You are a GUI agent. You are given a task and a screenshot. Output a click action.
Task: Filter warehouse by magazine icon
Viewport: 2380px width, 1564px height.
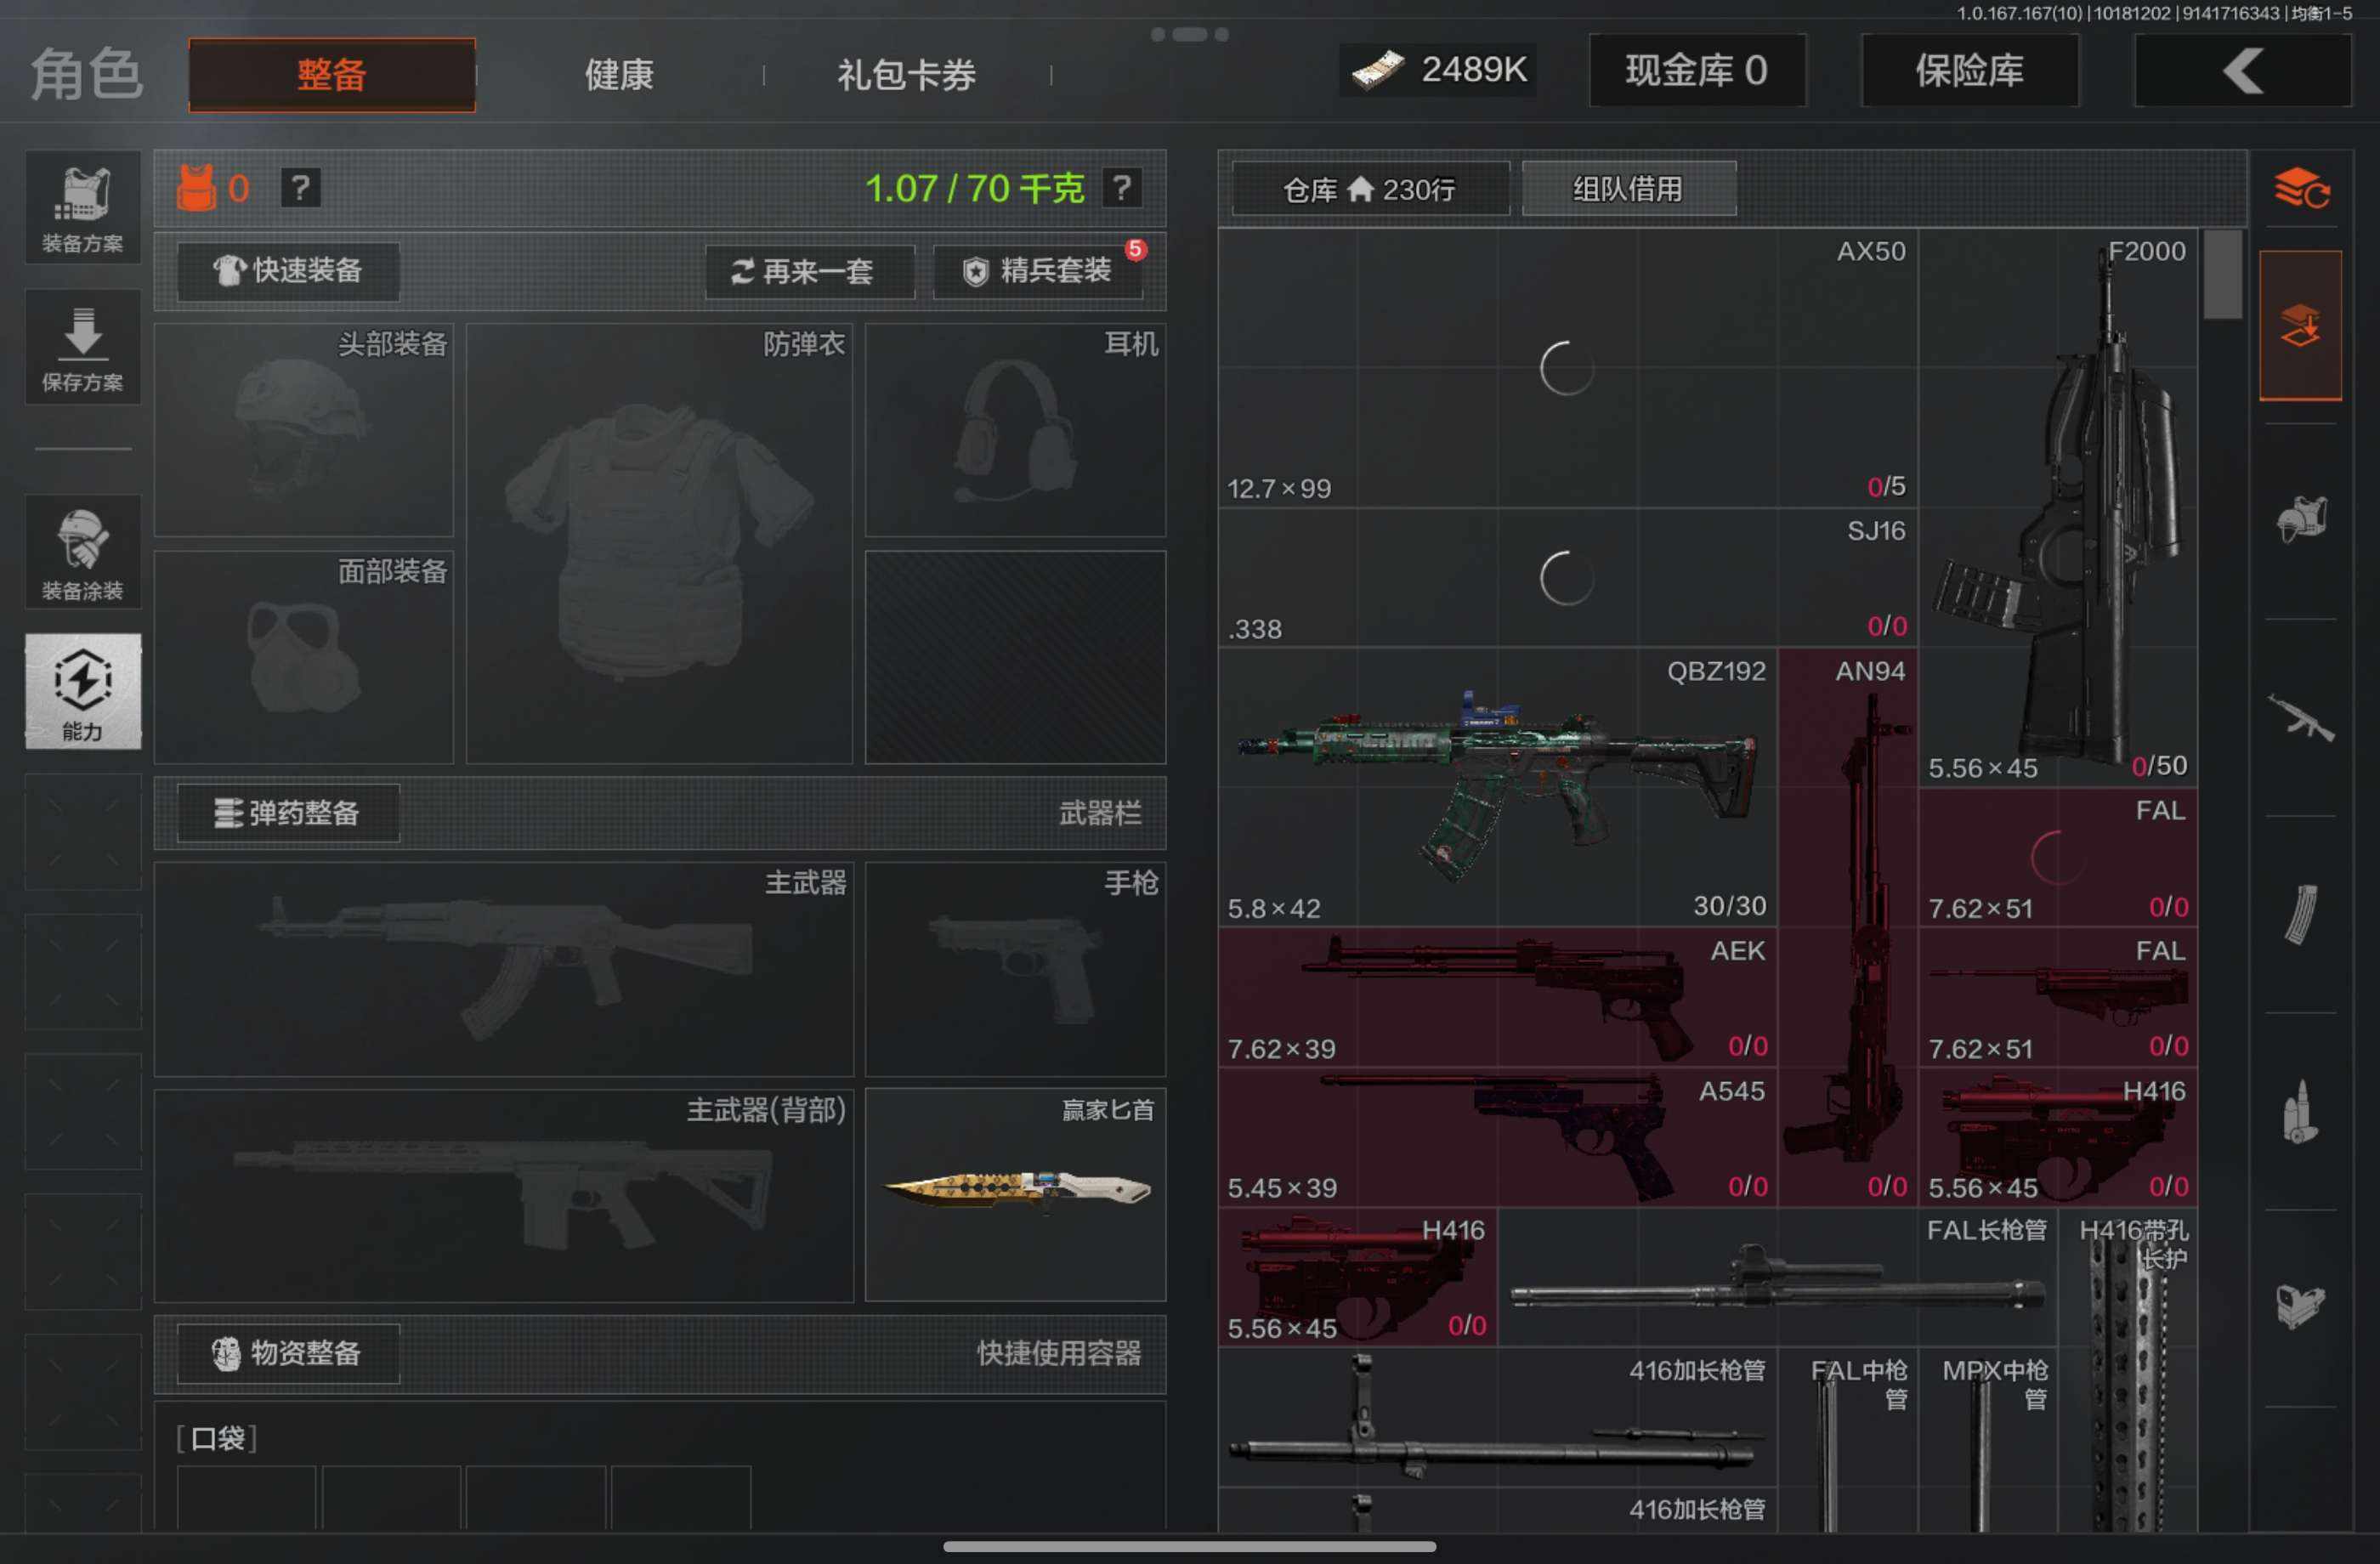tap(2300, 913)
